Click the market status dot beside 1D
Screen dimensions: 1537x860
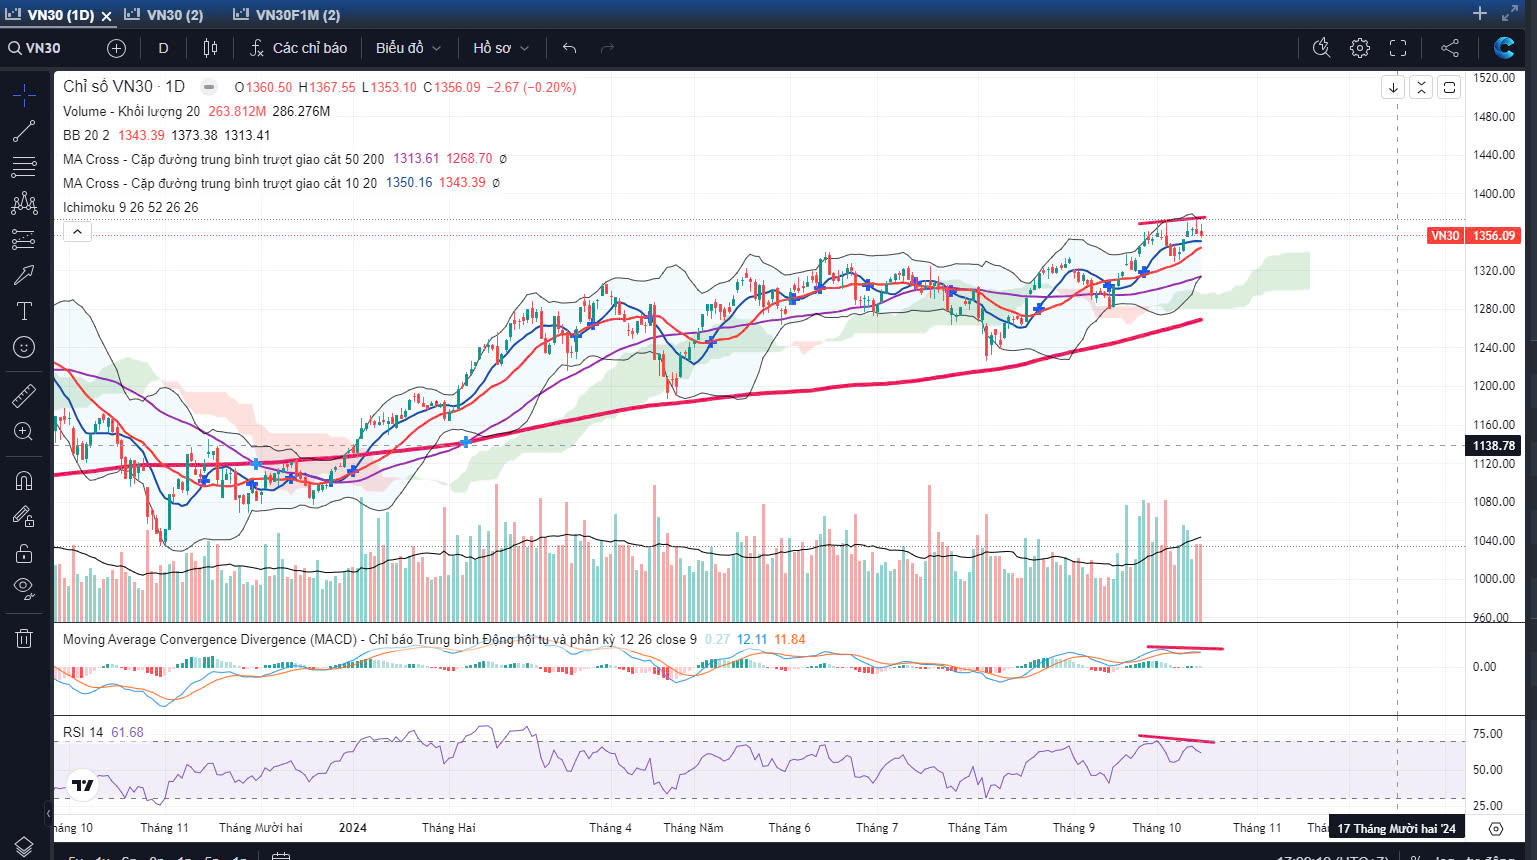pyautogui.click(x=209, y=87)
